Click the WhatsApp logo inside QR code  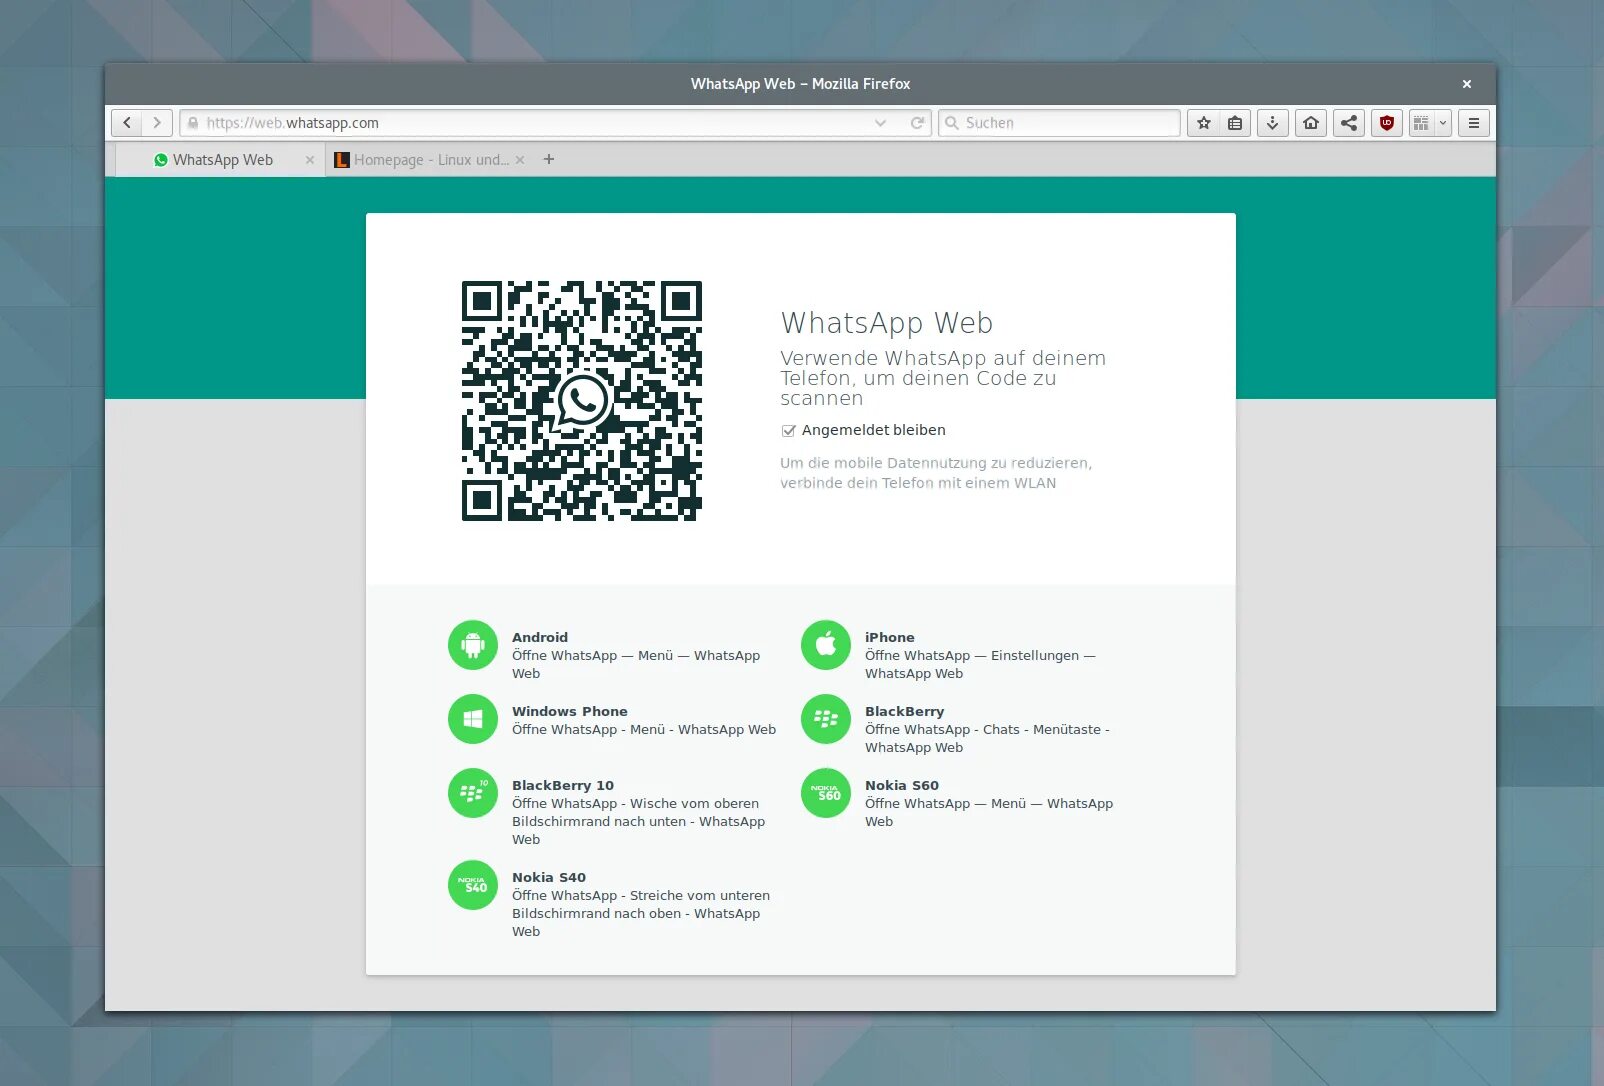[x=582, y=401]
